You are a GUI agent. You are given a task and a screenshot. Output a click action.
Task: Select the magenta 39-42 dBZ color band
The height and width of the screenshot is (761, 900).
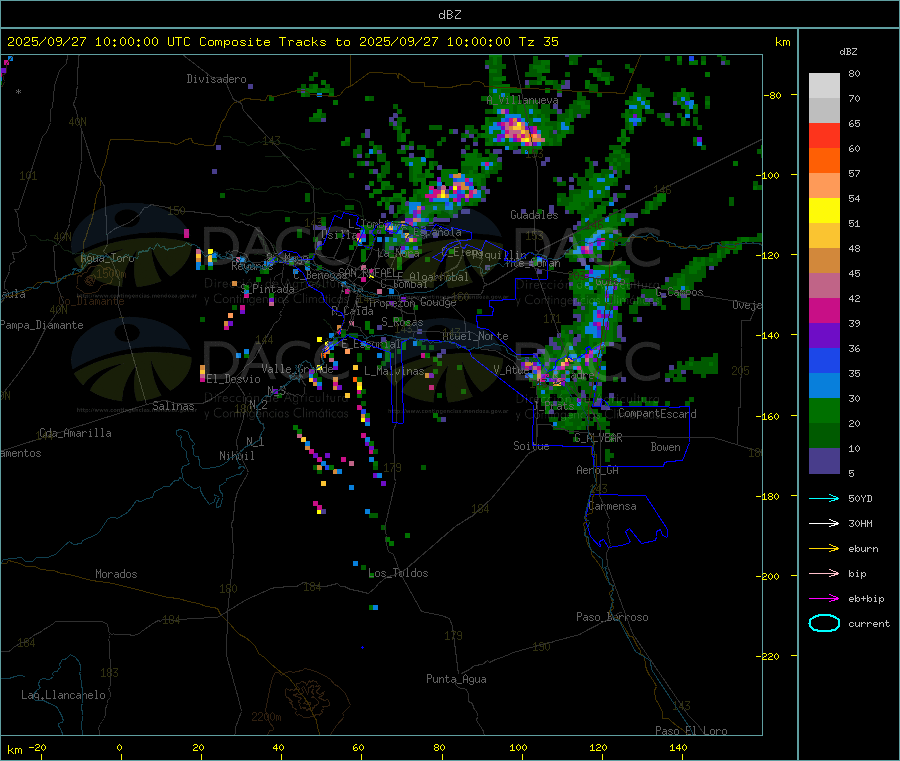[824, 310]
